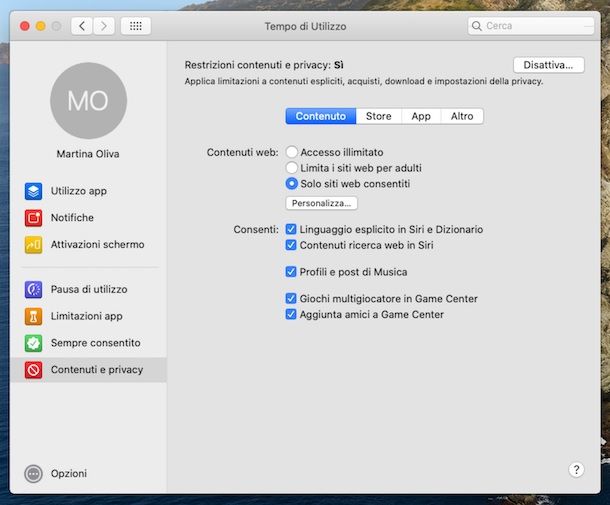
Task: Click the MO user avatar
Action: pyautogui.click(x=88, y=100)
